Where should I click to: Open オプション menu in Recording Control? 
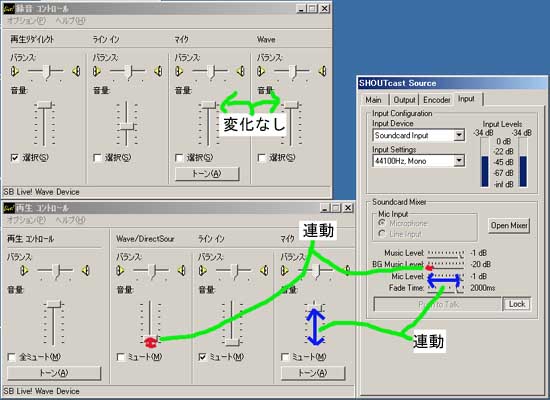click(26, 21)
